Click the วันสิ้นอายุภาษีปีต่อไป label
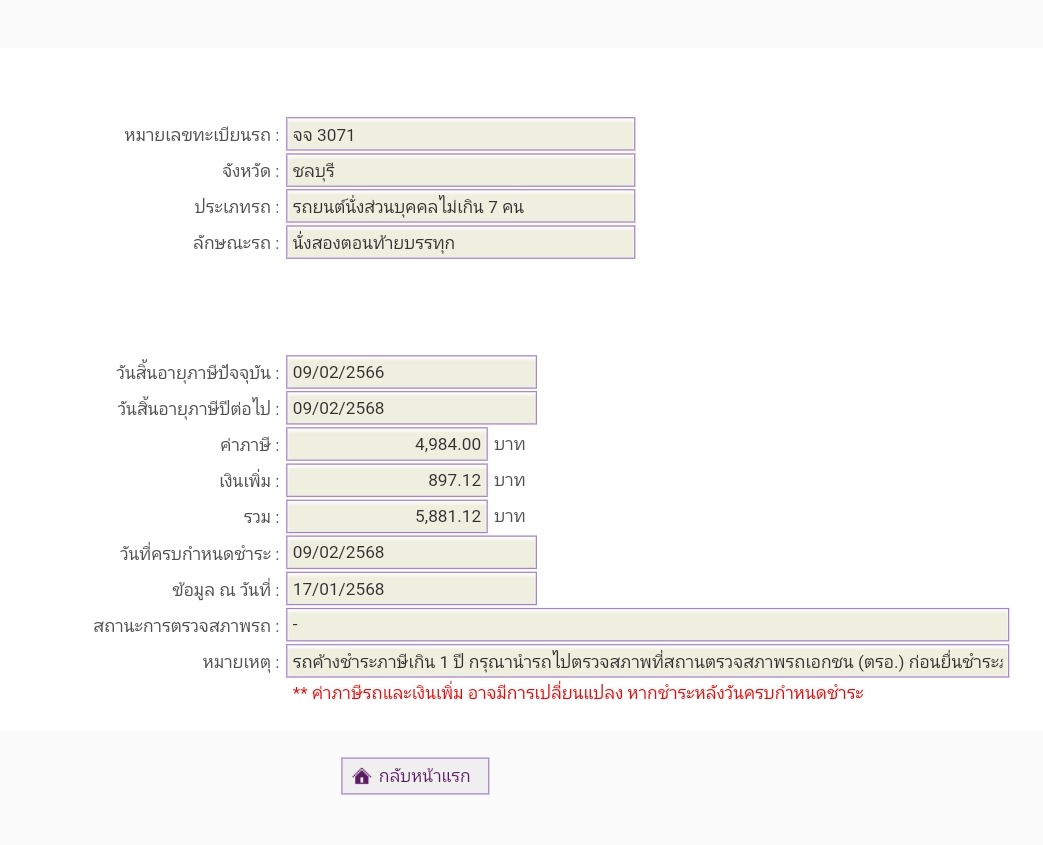The image size is (1043, 845). point(198,409)
